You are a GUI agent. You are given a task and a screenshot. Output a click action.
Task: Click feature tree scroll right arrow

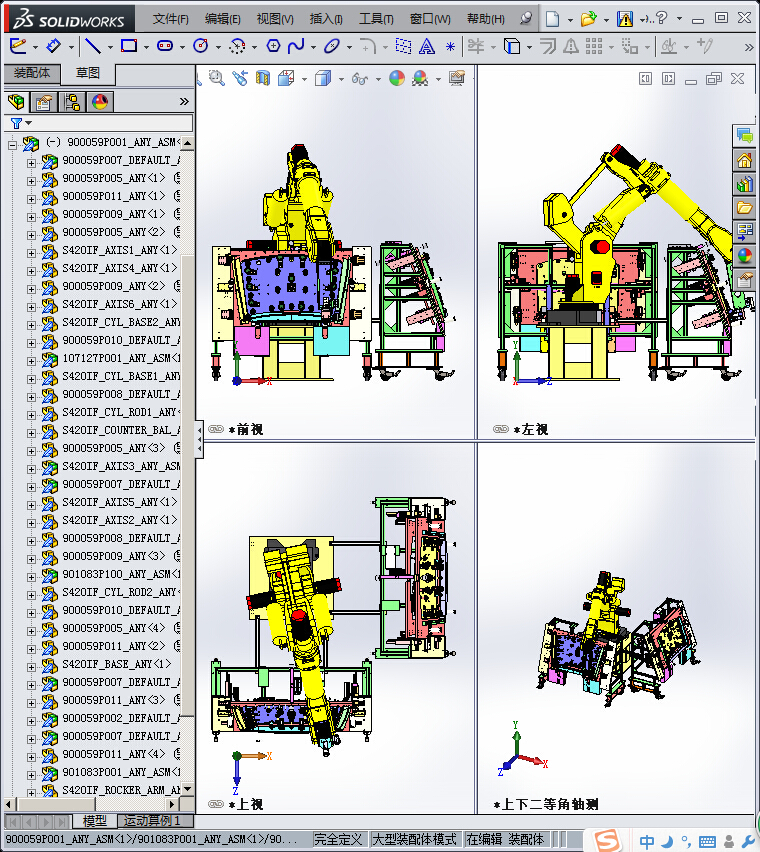pos(172,804)
